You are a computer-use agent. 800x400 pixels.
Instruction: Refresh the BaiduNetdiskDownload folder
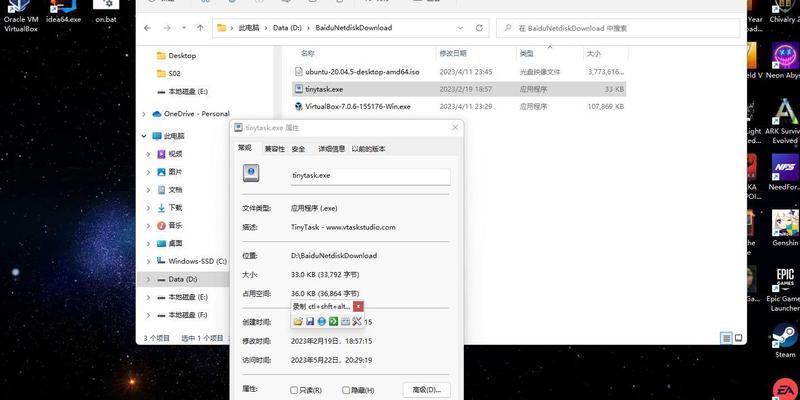click(x=479, y=28)
